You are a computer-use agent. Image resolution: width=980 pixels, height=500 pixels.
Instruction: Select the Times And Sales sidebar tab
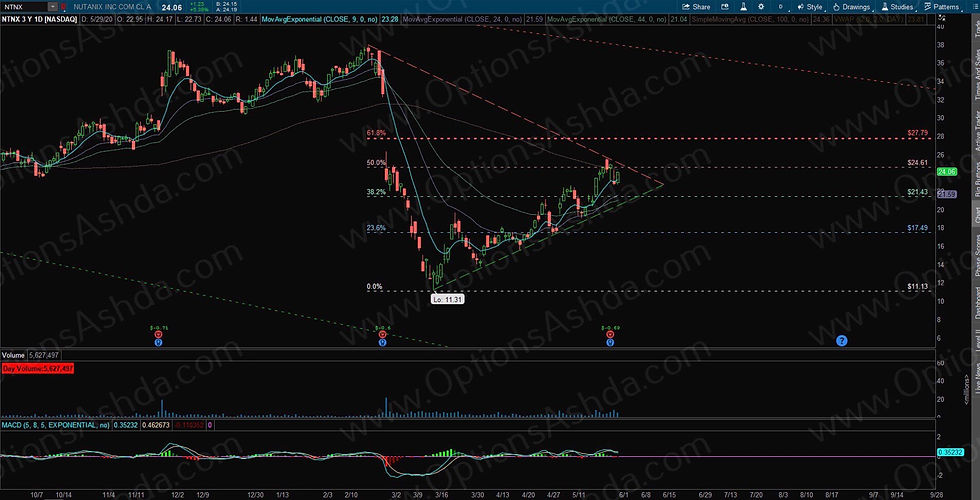975,75
